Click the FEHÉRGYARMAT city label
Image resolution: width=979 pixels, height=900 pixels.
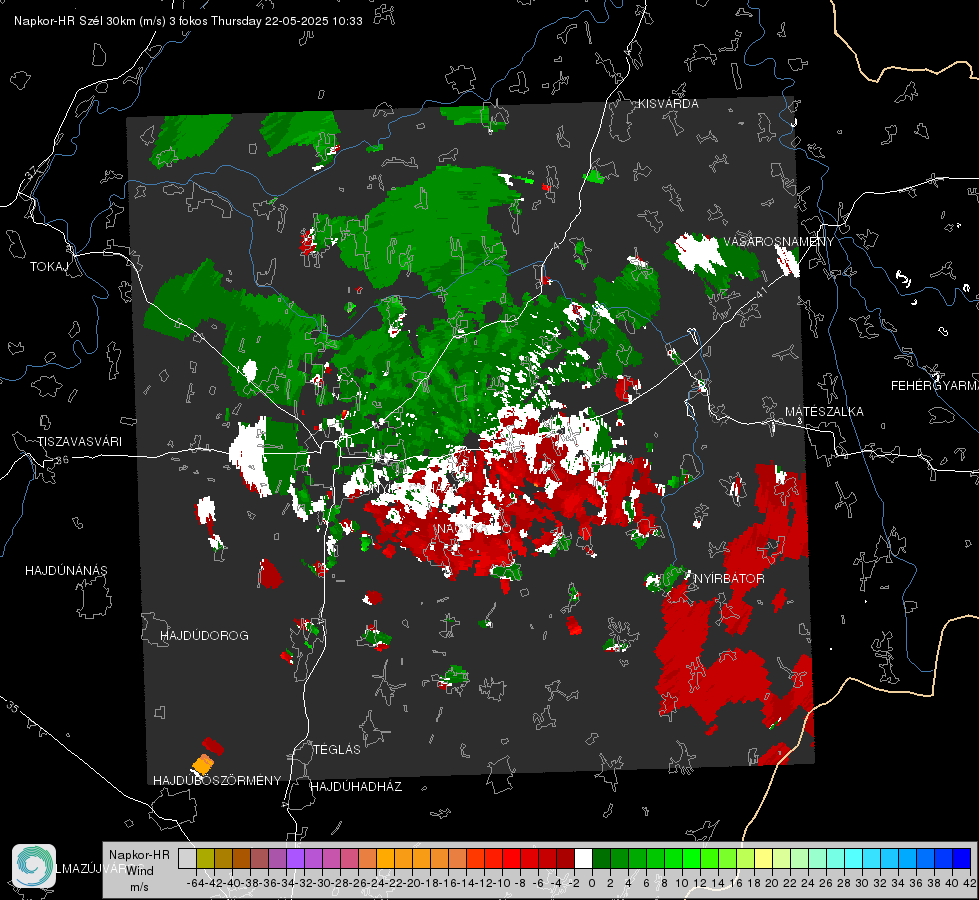[935, 385]
